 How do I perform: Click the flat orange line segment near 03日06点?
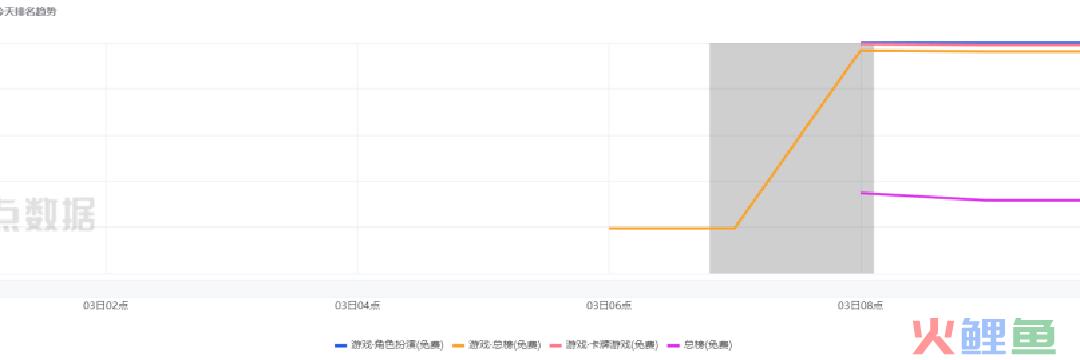click(672, 228)
